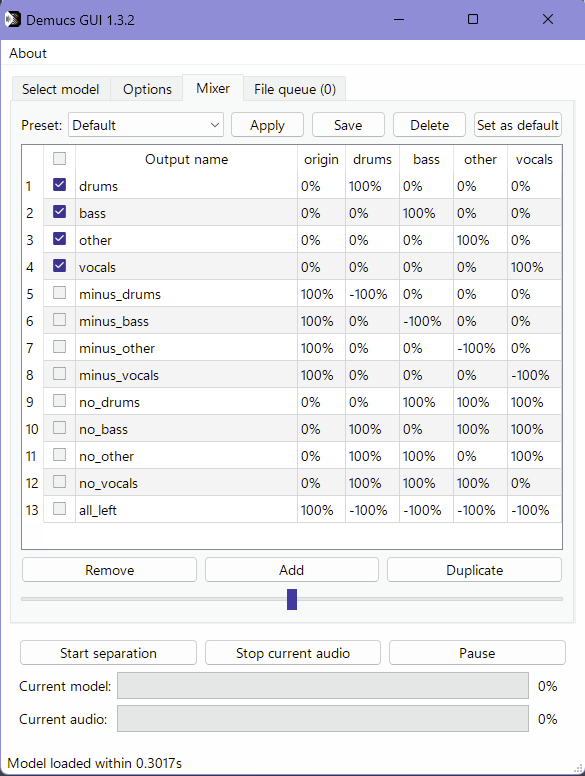The image size is (585, 776).
Task: Click the vocals column header
Action: [x=534, y=159]
